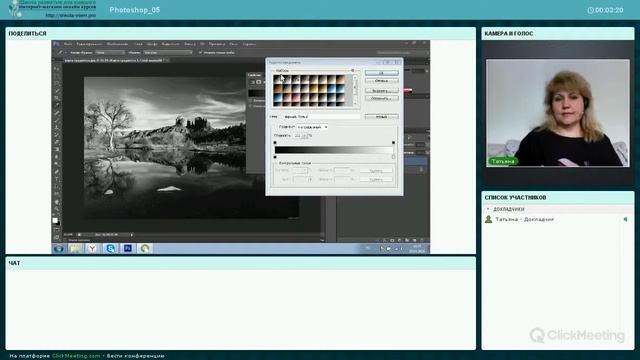Viewport: 640px width, 360px height.
Task: Select the Brush tool
Action: click(57, 120)
